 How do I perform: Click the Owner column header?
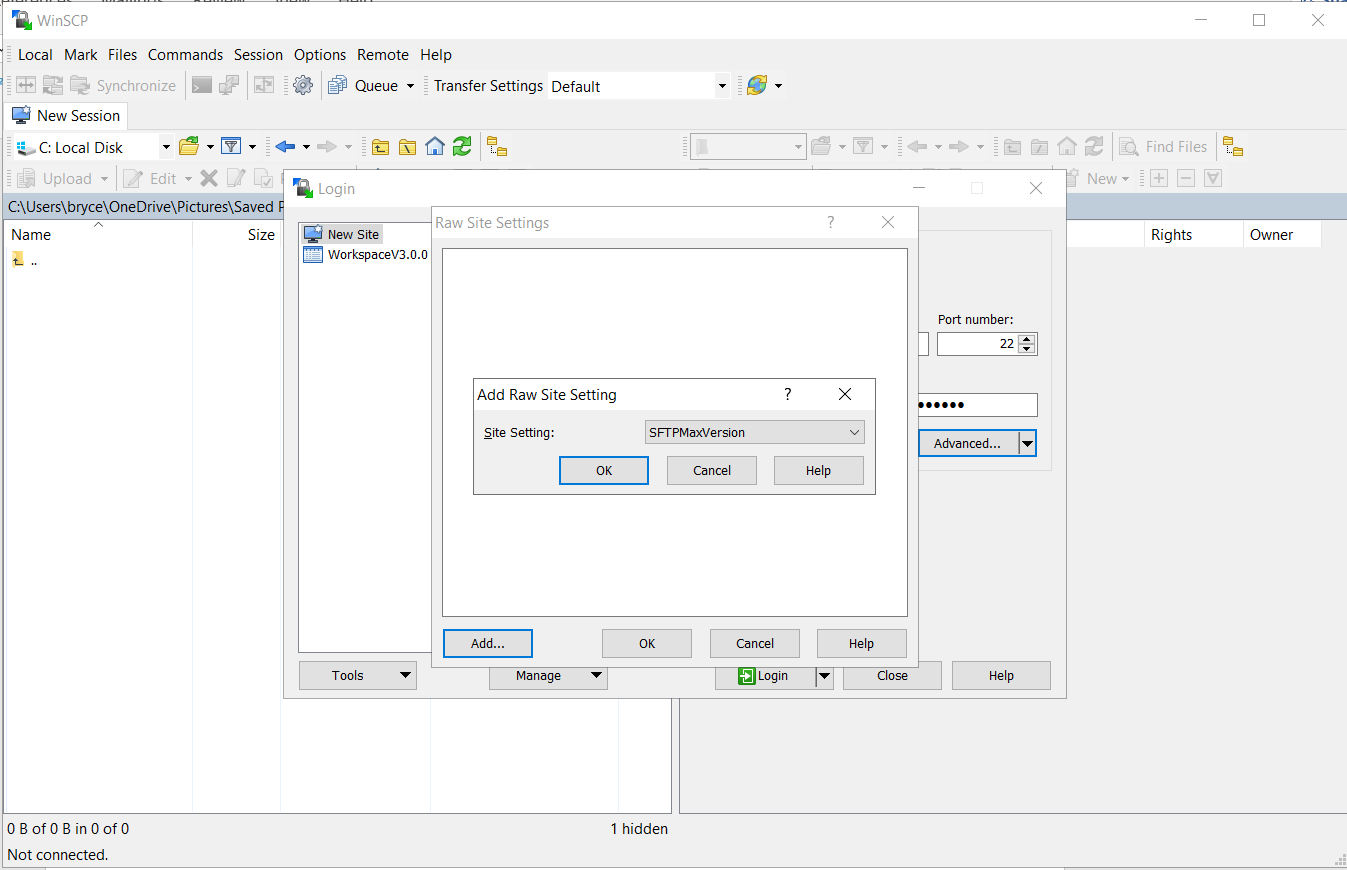coord(1281,234)
